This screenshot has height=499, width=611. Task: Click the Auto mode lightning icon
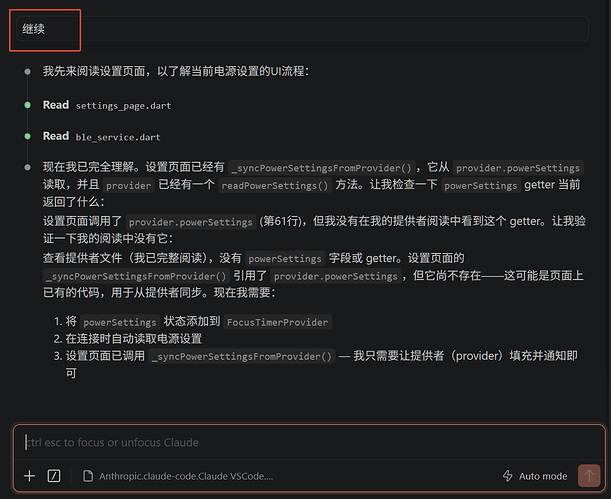click(507, 476)
